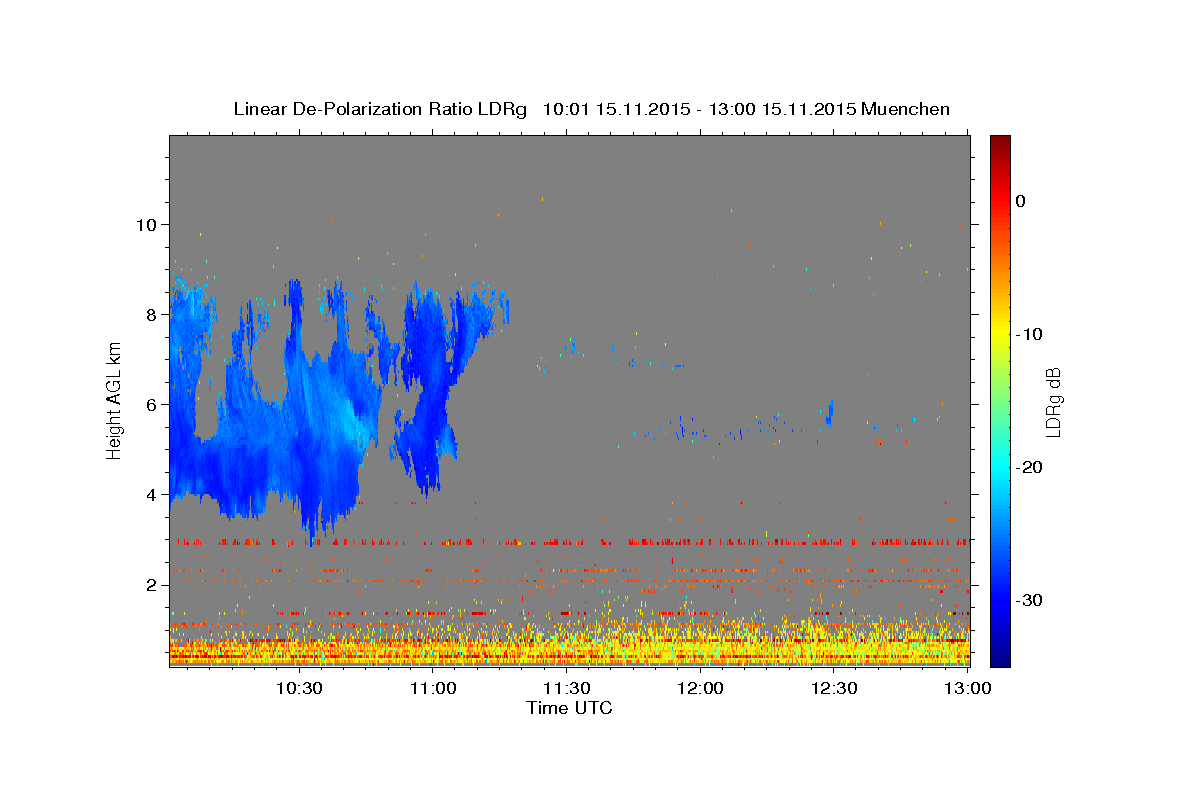Click the height tick label 2
Image resolution: width=1200 pixels, height=800 pixels.
pyautogui.click(x=151, y=584)
